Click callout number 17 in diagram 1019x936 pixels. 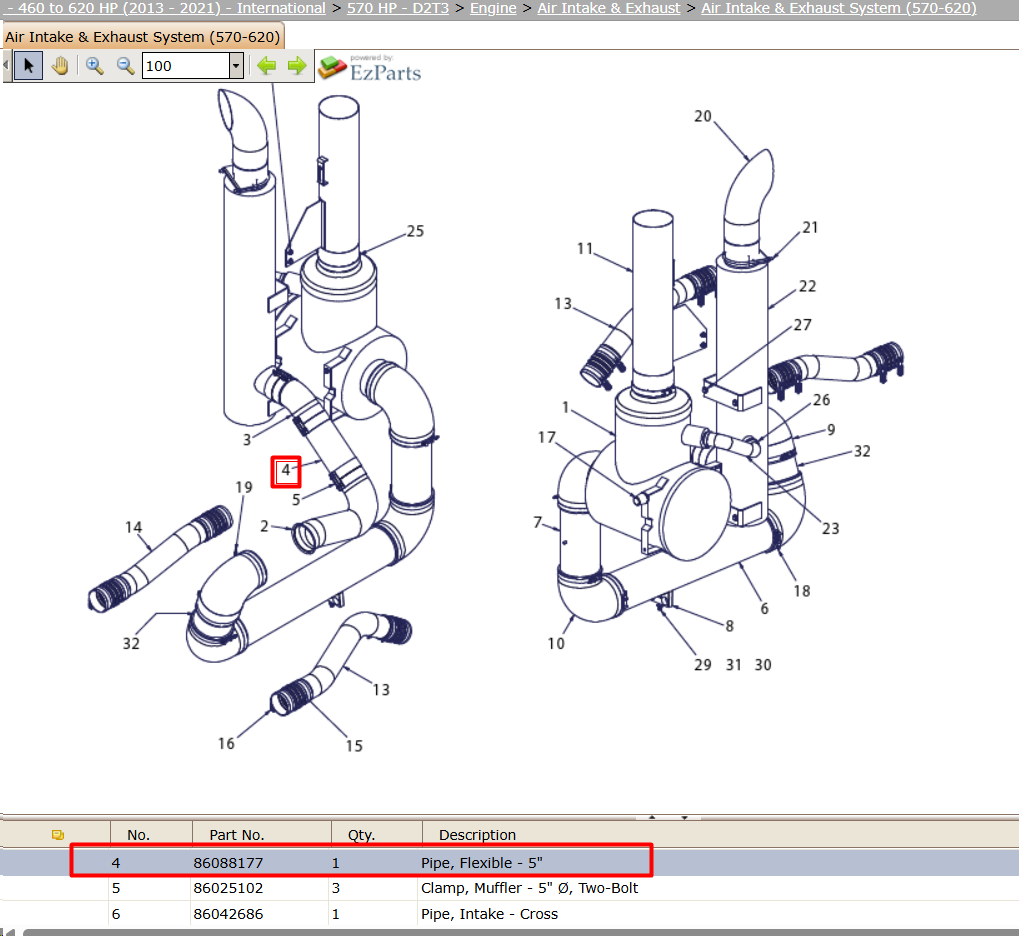coord(547,437)
